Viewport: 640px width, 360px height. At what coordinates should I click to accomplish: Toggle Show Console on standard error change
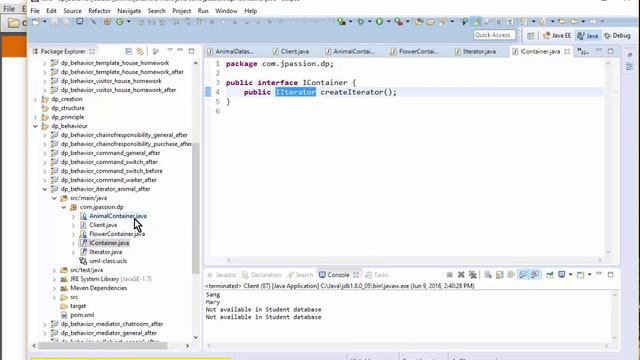[535, 275]
